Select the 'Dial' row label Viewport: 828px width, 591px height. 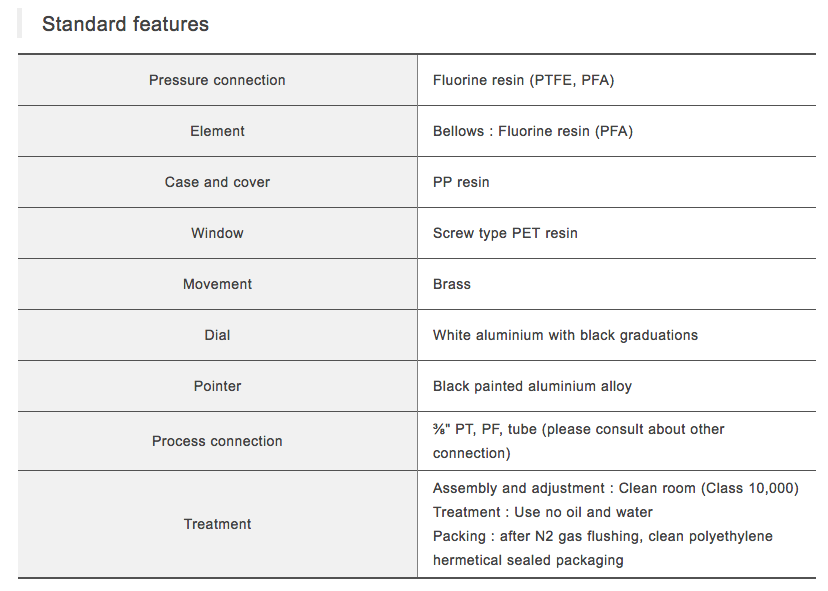[217, 335]
